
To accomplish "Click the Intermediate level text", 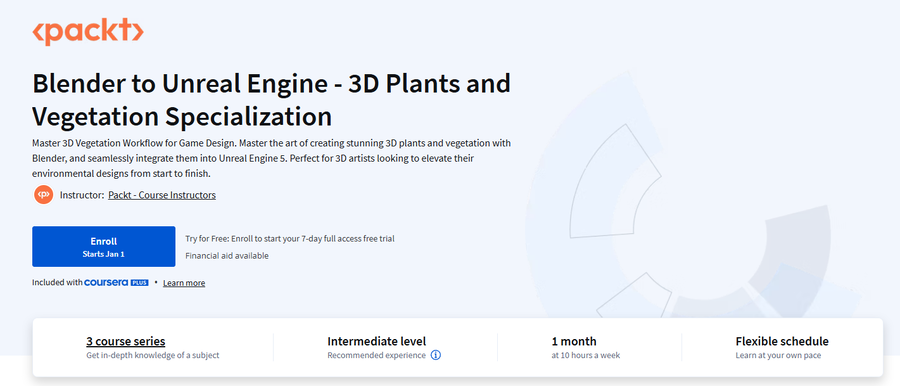I will (x=377, y=341).
